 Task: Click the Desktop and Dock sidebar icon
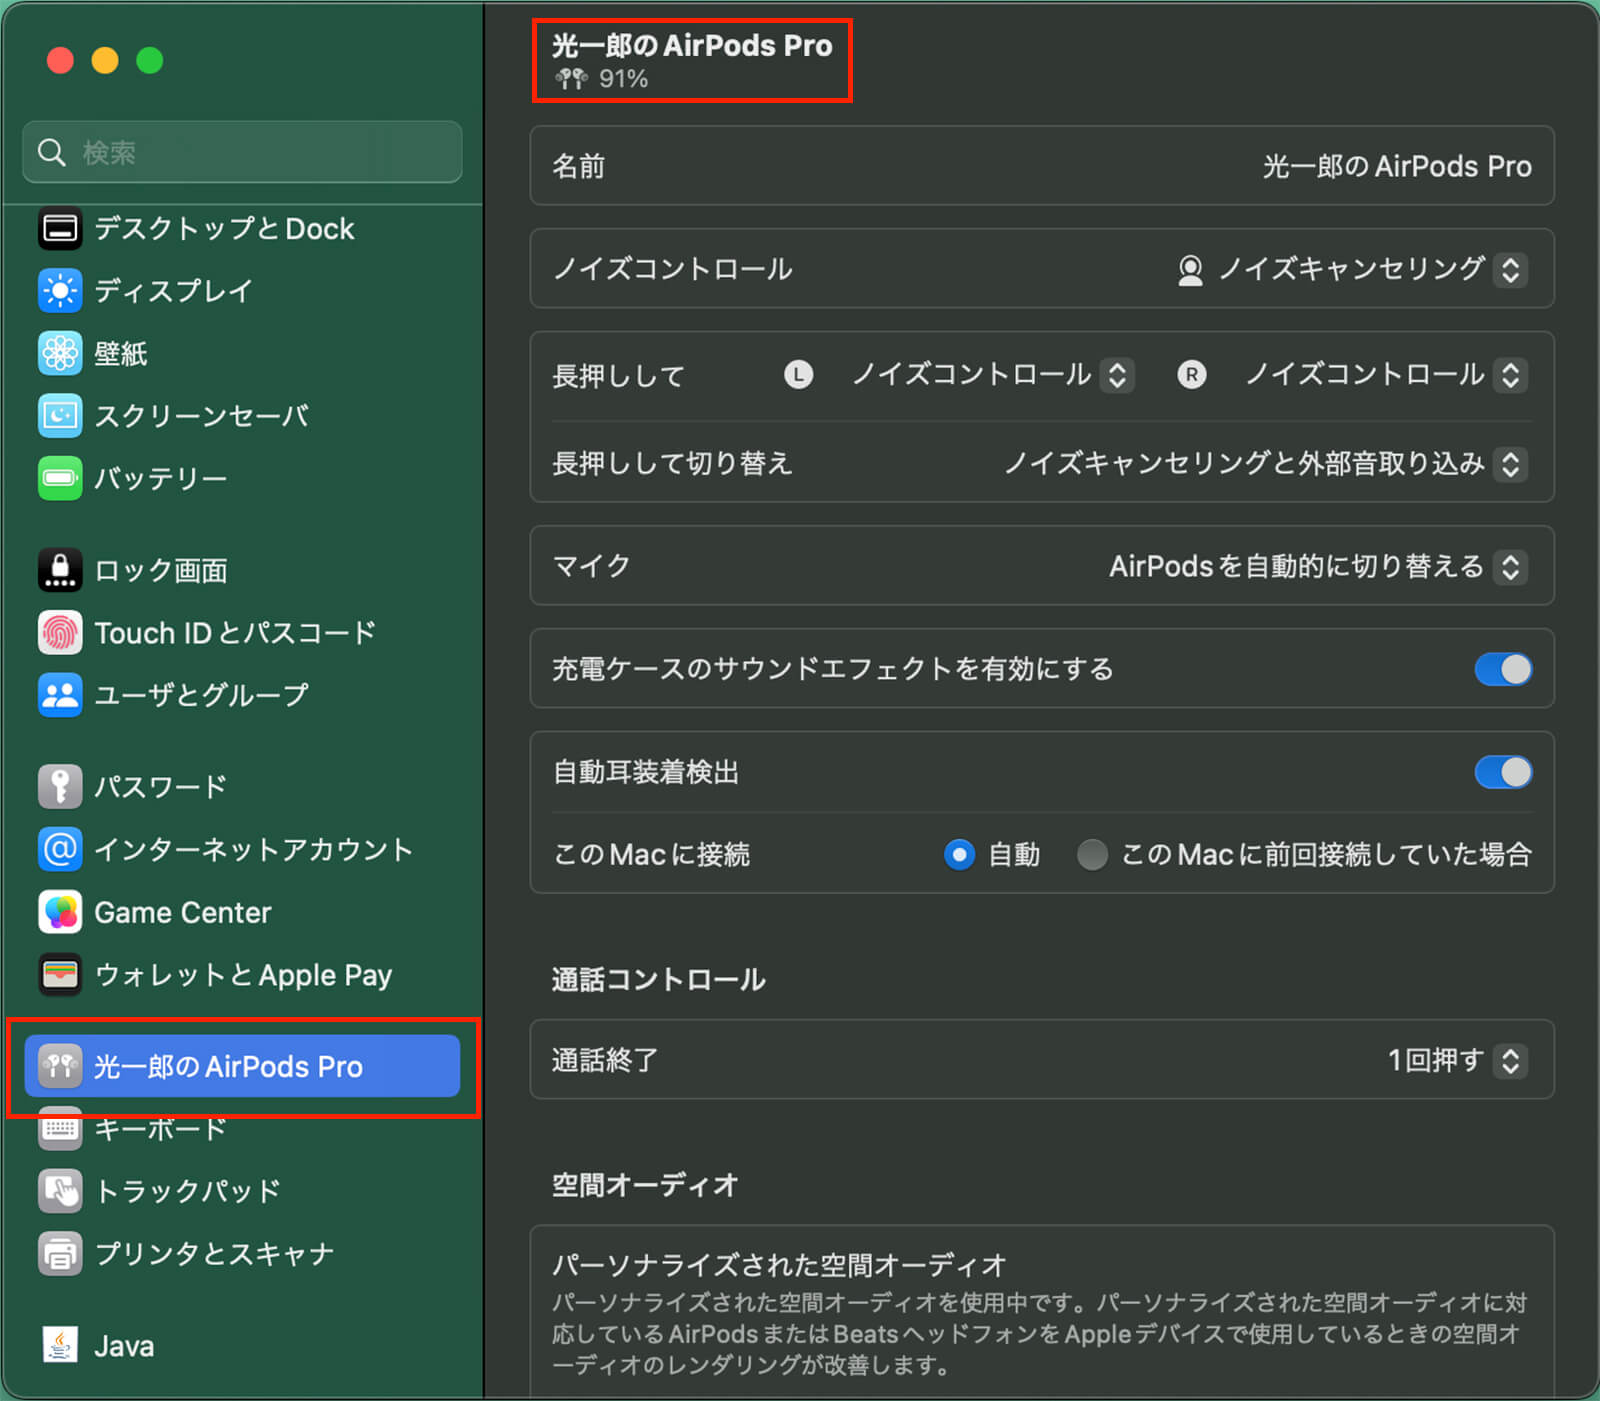(x=60, y=229)
